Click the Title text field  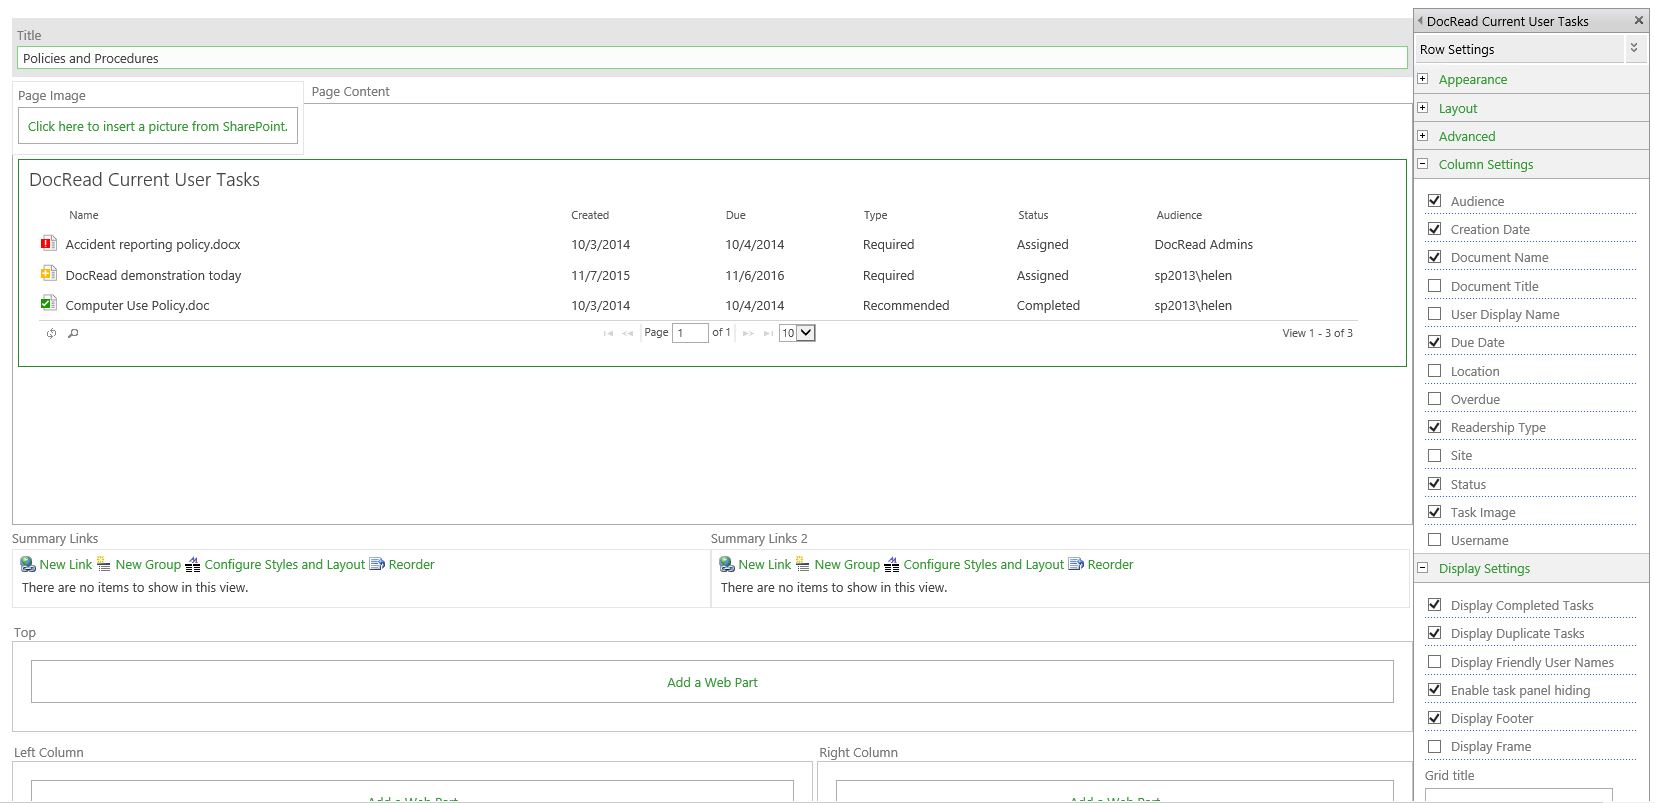[711, 58]
